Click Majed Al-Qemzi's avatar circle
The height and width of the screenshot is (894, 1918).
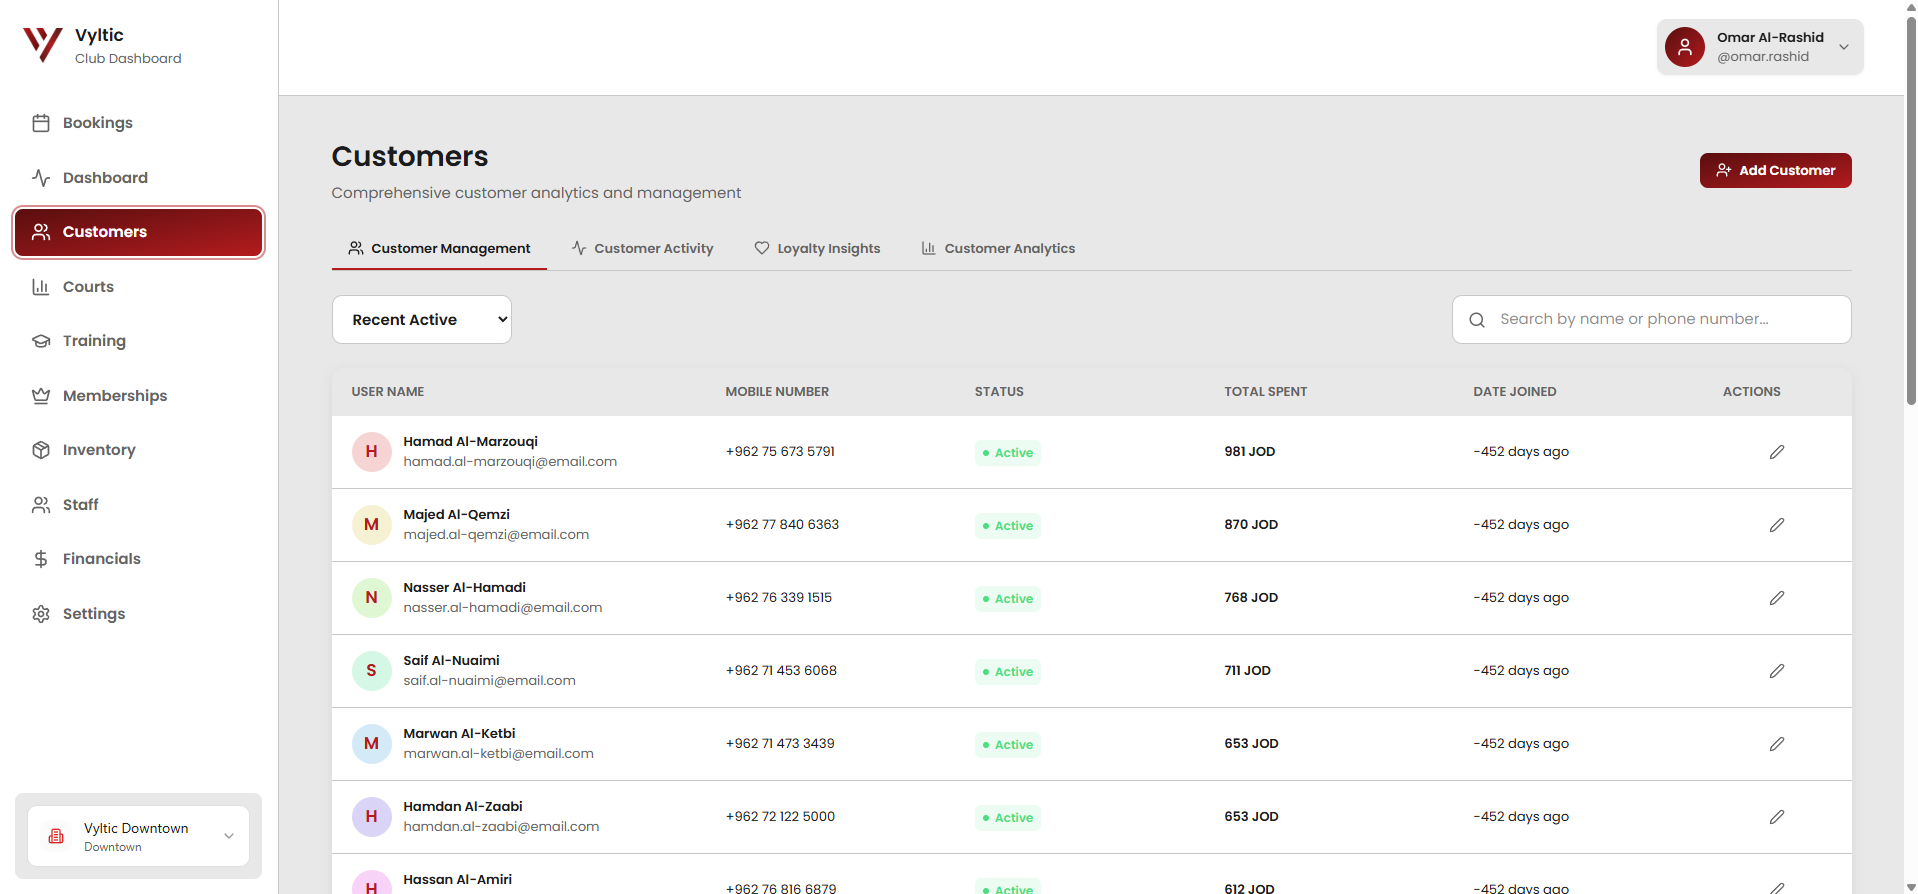[371, 525]
